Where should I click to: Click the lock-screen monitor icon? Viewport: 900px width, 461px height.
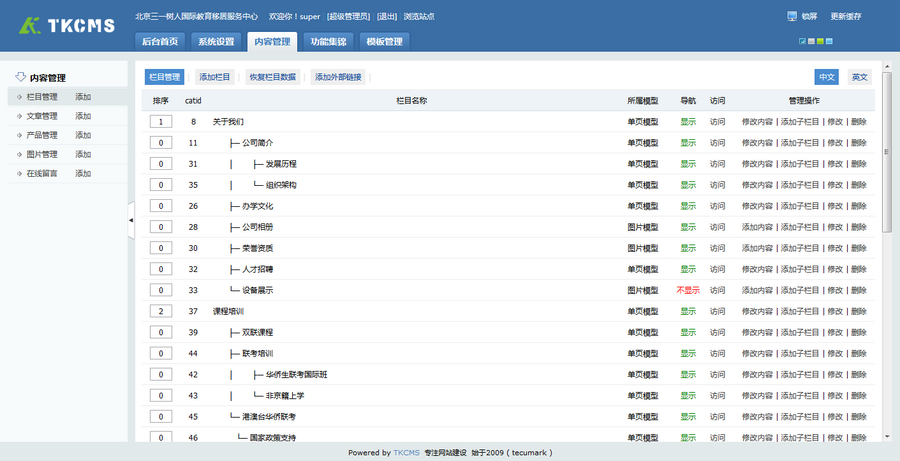[x=792, y=16]
